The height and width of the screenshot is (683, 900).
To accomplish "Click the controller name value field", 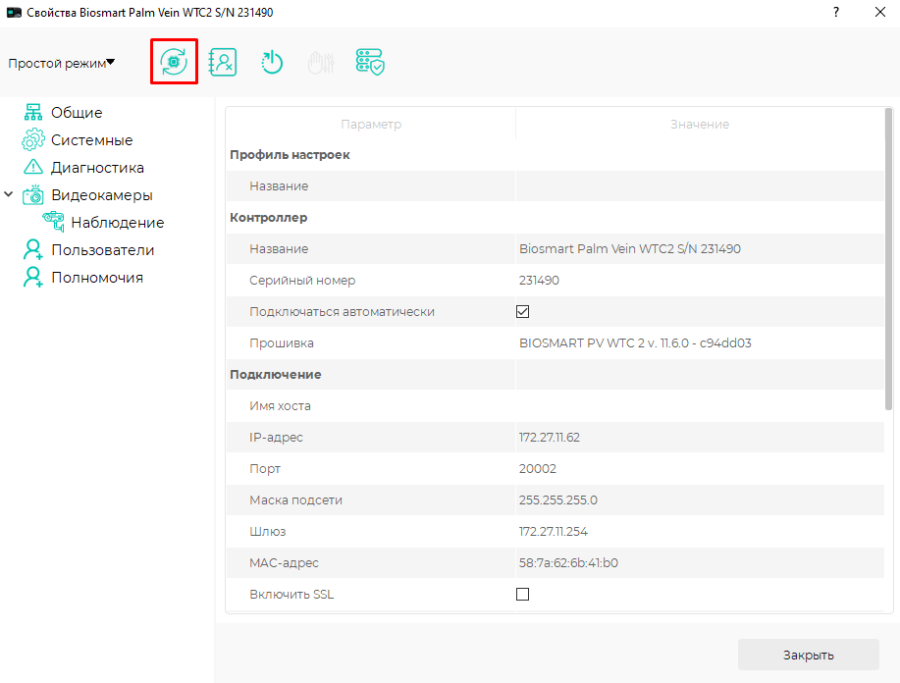I will 700,249.
